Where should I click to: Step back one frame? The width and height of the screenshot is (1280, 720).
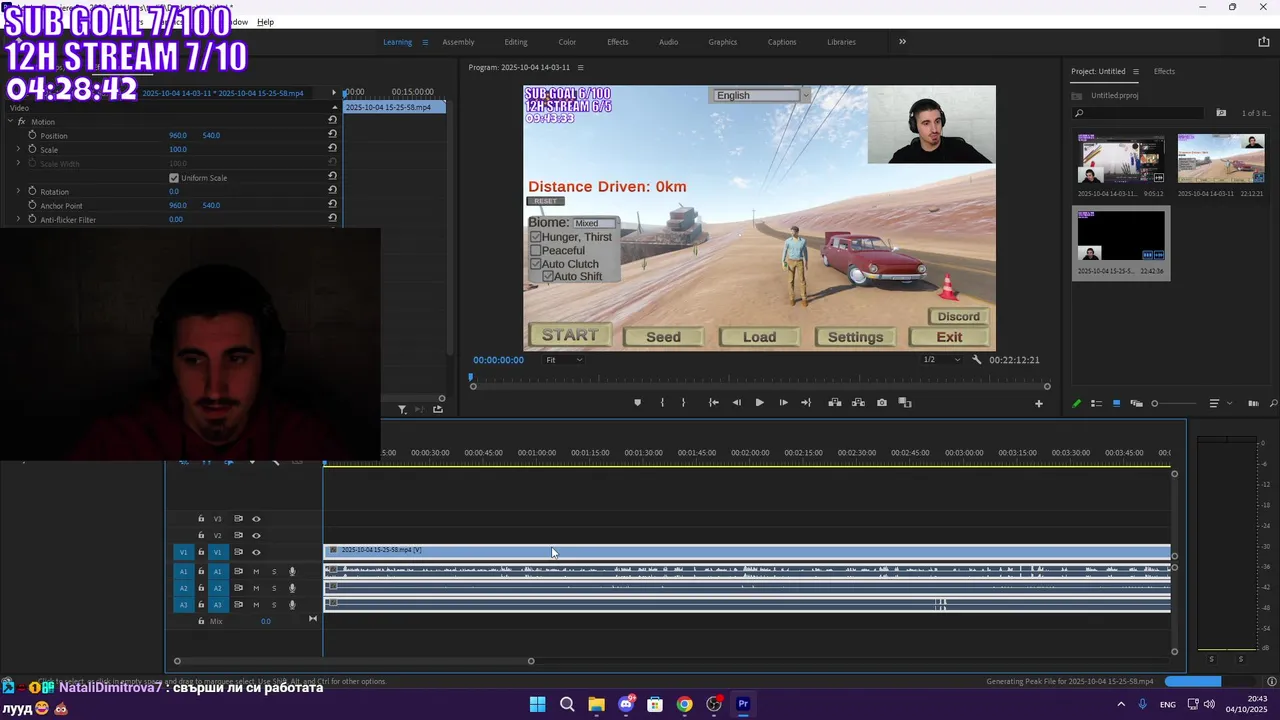coord(737,403)
